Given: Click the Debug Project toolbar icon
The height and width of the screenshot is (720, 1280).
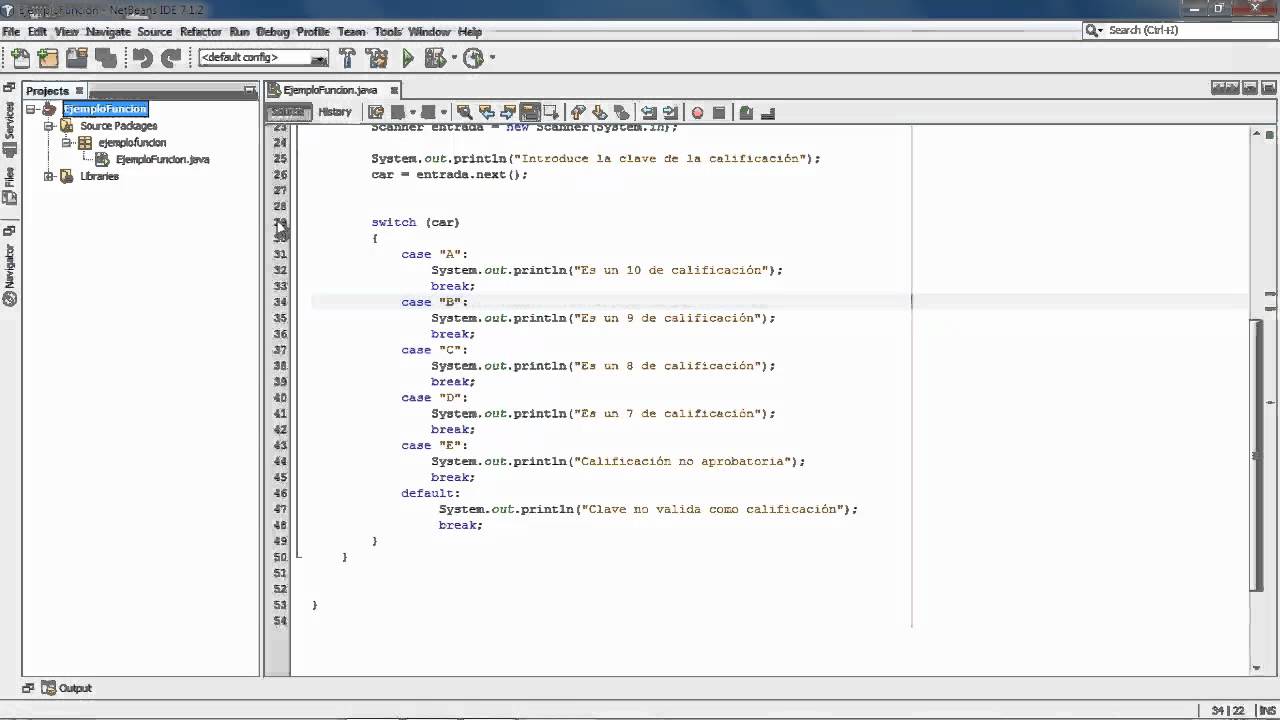Looking at the screenshot, I should tap(436, 58).
